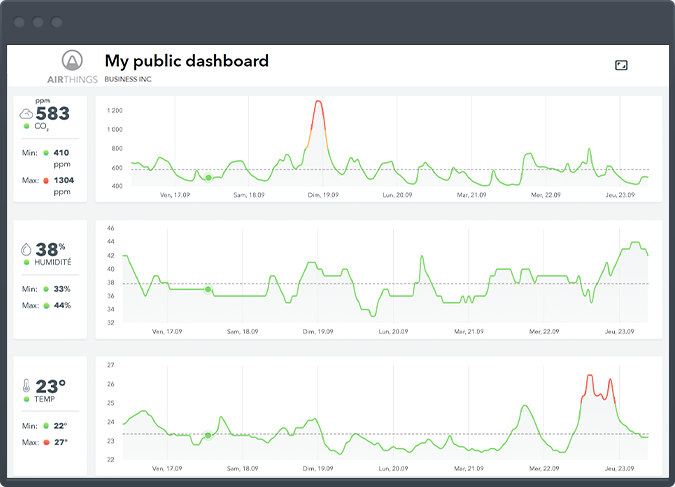Click "Sam, 18.09" label on humidity chart
Viewport: 675px width, 487px height.
click(x=242, y=332)
